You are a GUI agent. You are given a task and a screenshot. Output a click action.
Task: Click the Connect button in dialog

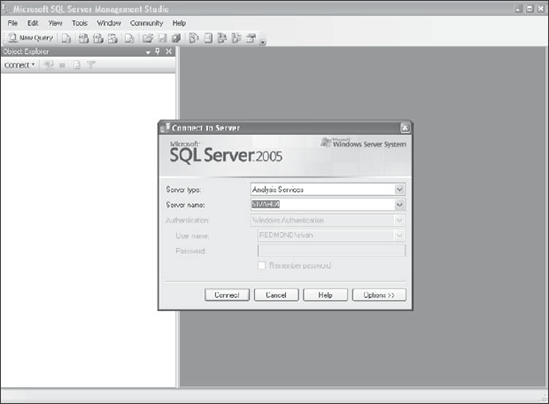point(227,295)
